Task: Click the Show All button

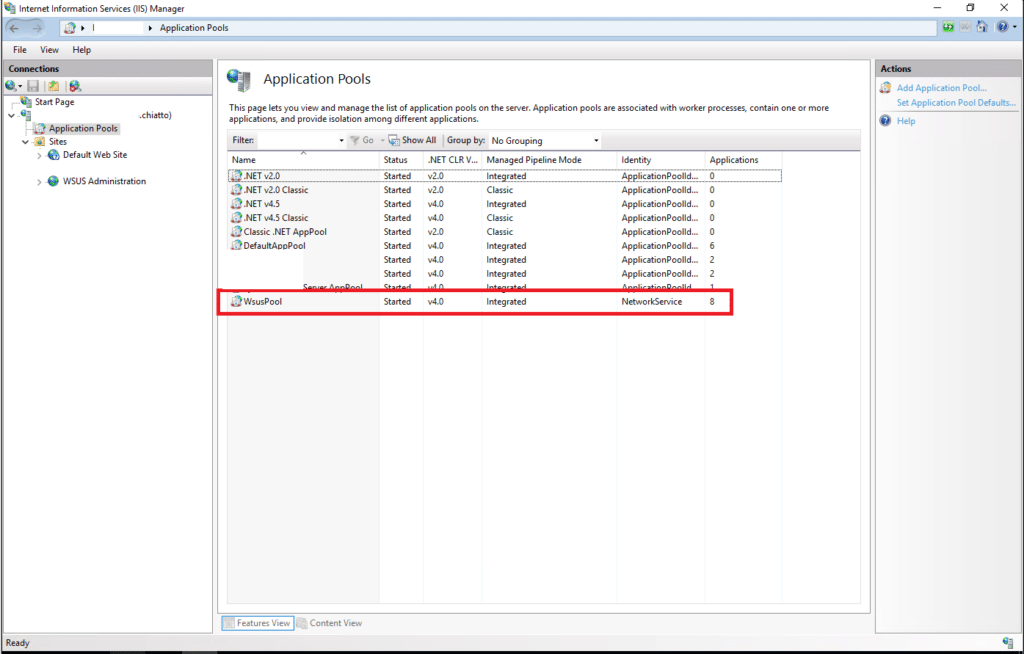Action: 412,140
